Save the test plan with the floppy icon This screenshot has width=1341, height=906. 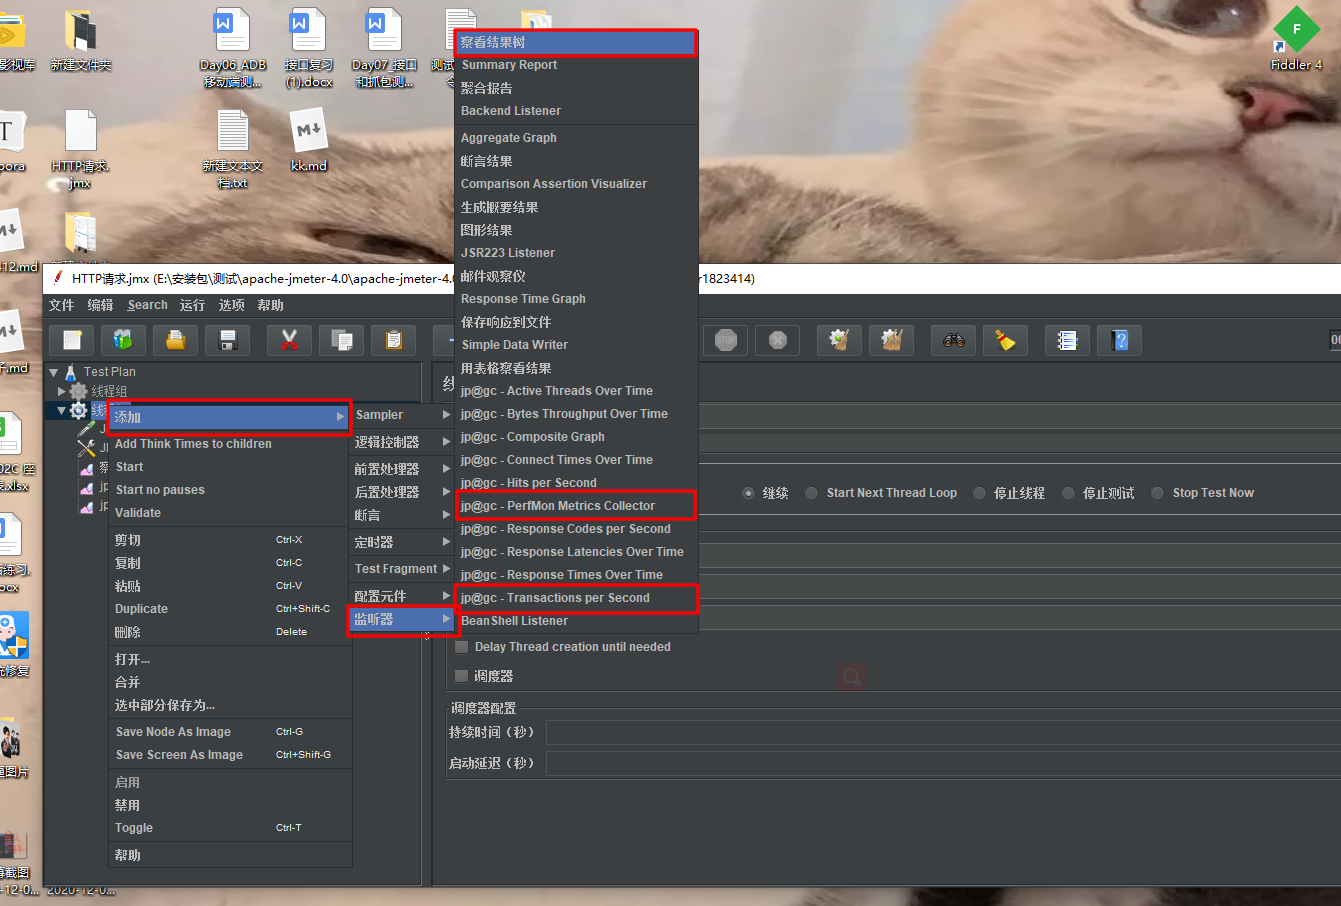227,341
